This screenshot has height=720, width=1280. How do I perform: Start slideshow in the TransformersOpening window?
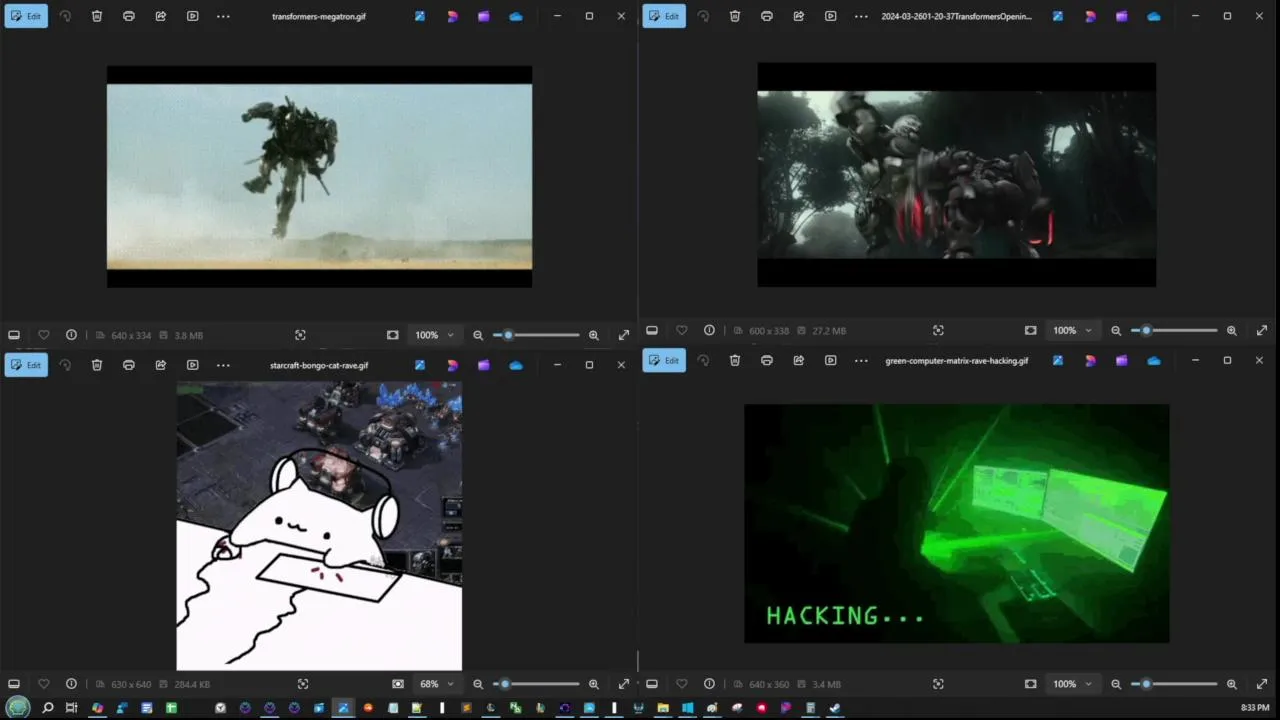[x=831, y=16]
